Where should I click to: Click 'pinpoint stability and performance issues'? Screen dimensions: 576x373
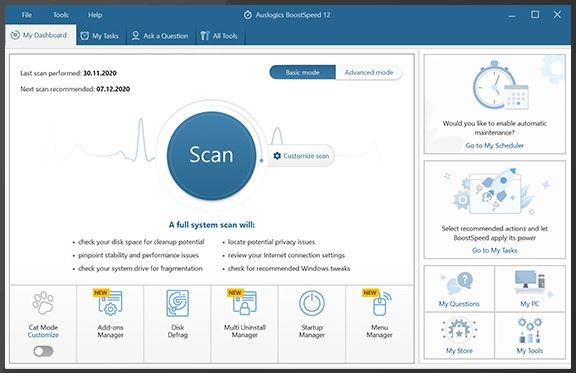(138, 255)
